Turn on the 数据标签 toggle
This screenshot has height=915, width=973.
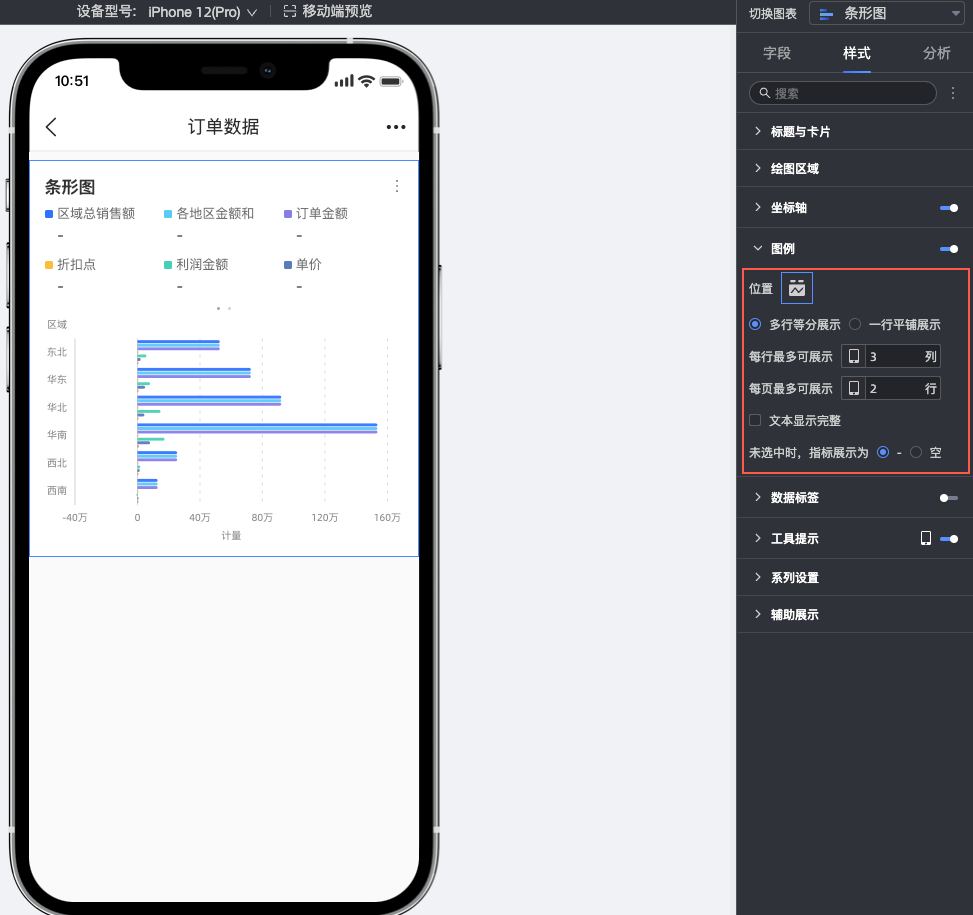948,497
